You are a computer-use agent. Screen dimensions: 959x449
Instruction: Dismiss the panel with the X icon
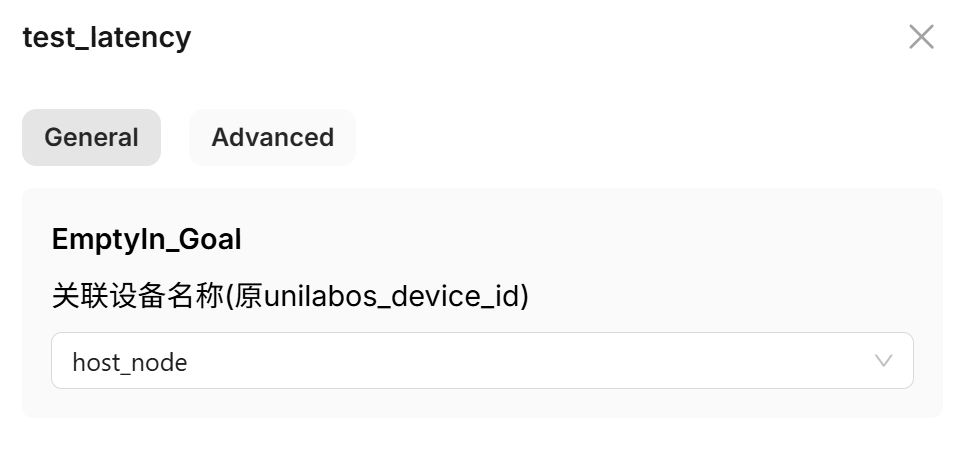[921, 38]
